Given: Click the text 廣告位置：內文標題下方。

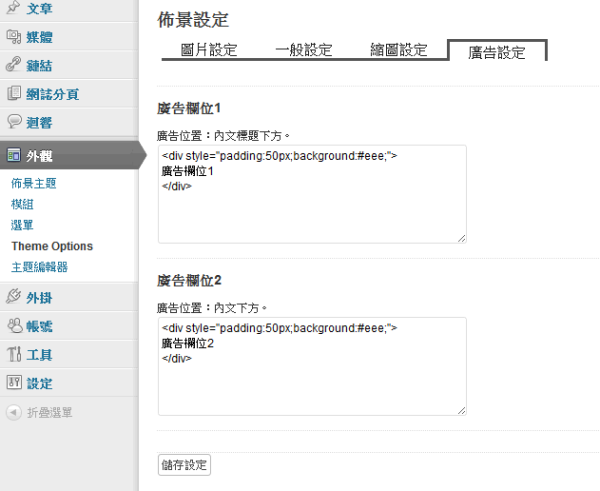Looking at the screenshot, I should 223,135.
